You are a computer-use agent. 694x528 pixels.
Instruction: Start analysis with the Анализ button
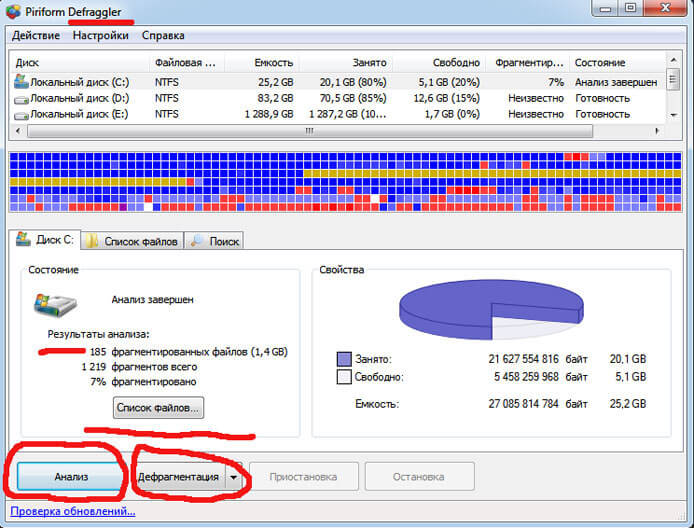[70, 477]
